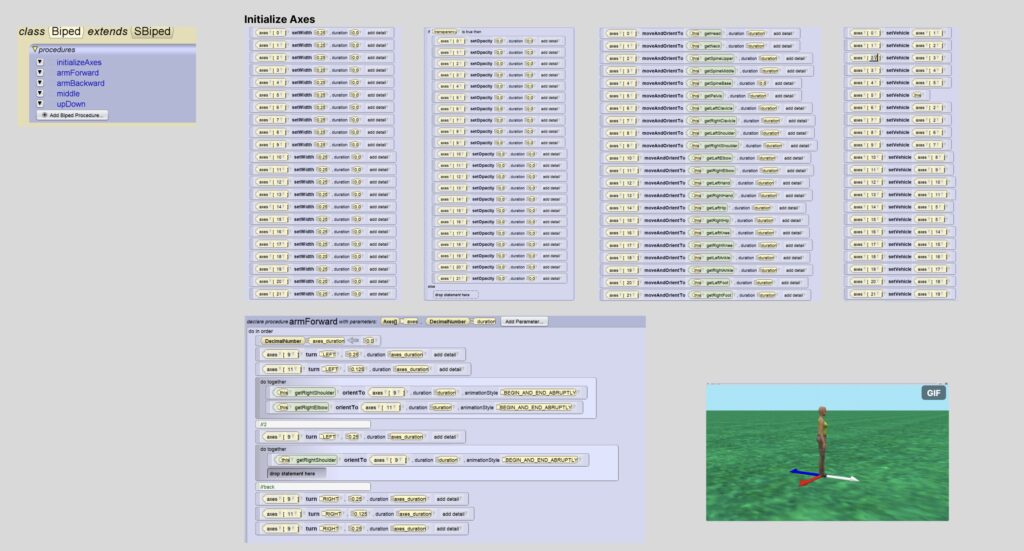Open axes_duration initial value 0.0 dropdown
The width and height of the screenshot is (1024, 551).
(x=370, y=341)
